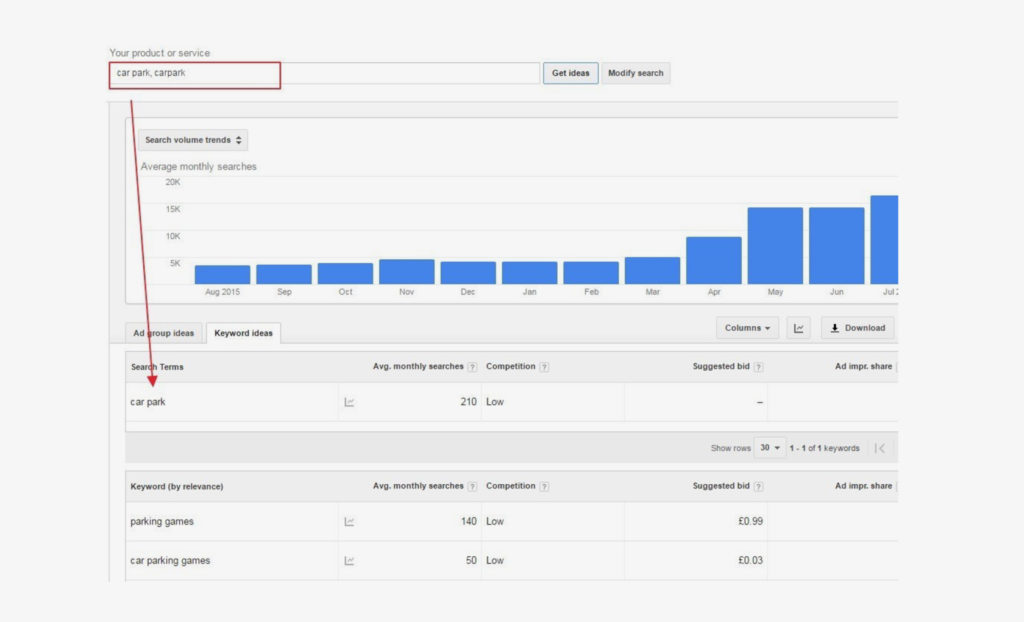This screenshot has height=622, width=1024.
Task: Click Avg. monthly searches header in Search Terms table
Action: click(x=418, y=367)
